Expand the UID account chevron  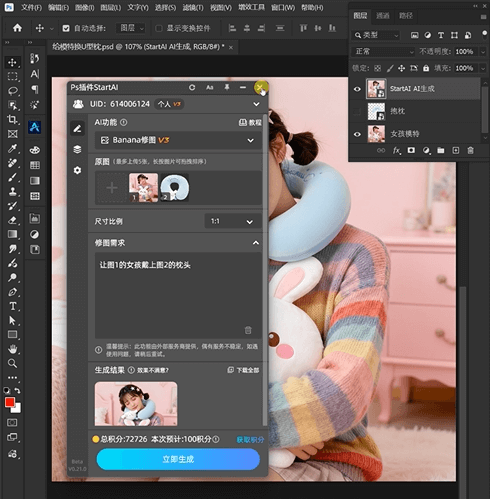[x=256, y=104]
